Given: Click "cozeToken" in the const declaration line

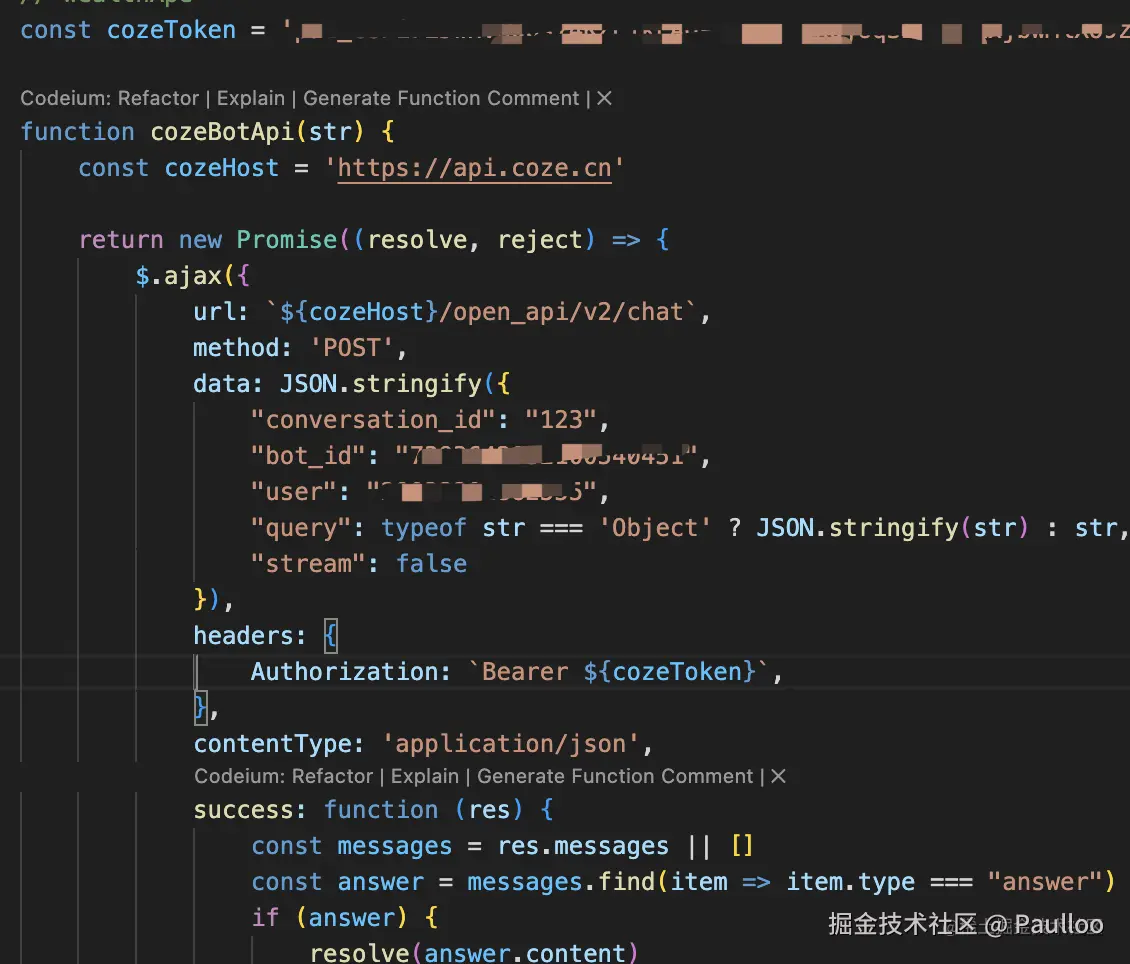Looking at the screenshot, I should [171, 30].
